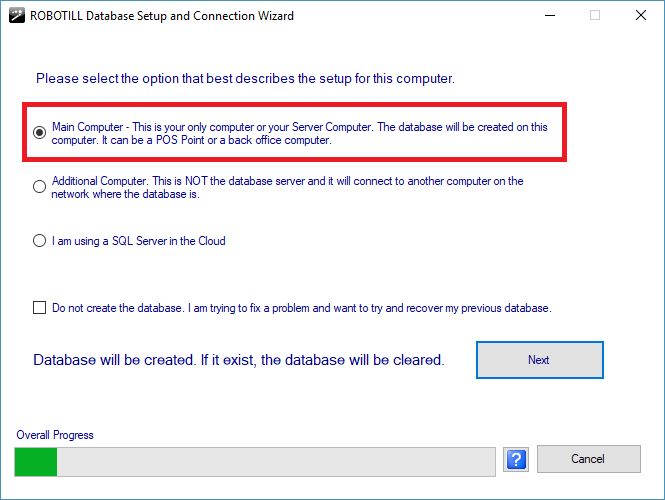Click the window title 'ROBOTILL Database Setup and Connection Wizard'
The height and width of the screenshot is (500, 665).
pos(162,16)
